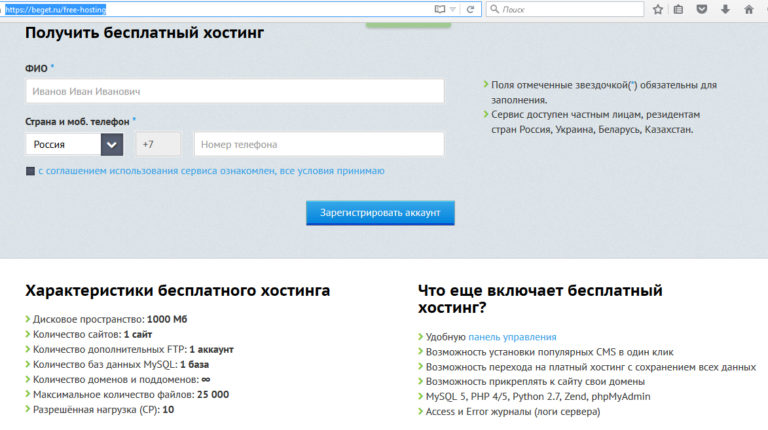
Task: Focus the ФИО name input field
Action: (234, 91)
